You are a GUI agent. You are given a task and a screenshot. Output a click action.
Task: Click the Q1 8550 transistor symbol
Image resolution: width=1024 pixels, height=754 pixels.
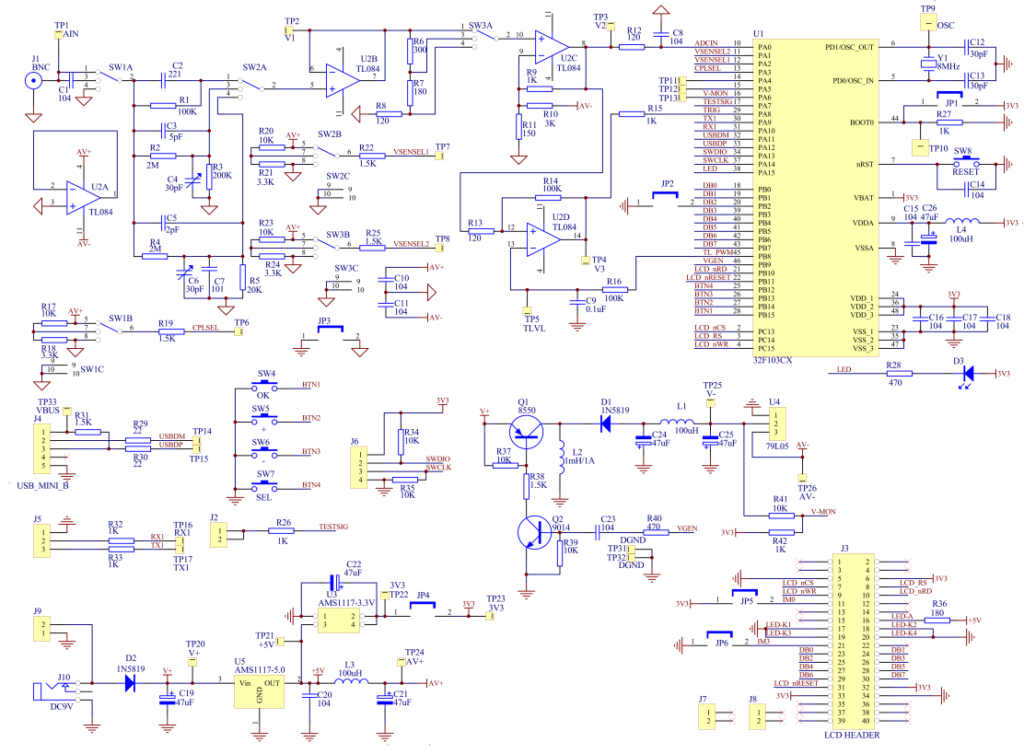coord(524,431)
